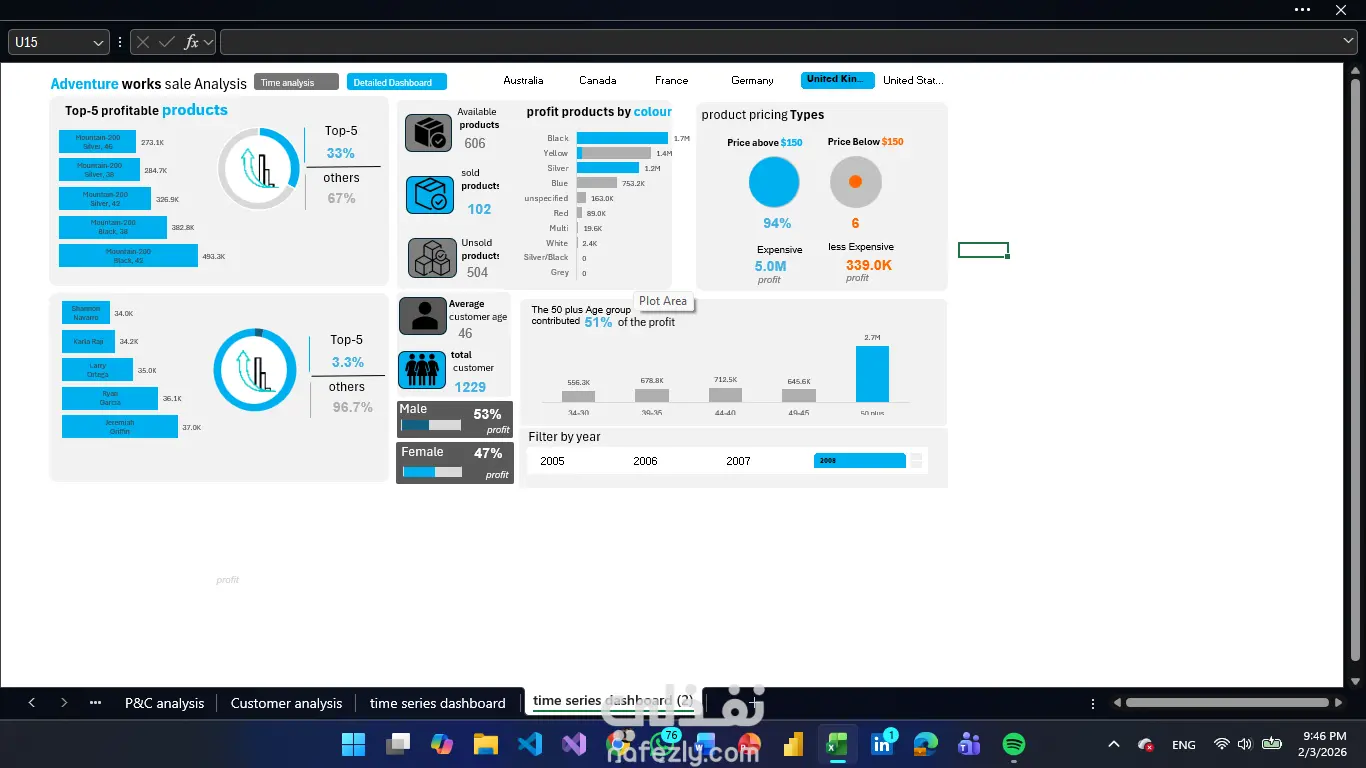This screenshot has height=768, width=1366.
Task: Click the Female profit progress bar
Action: 432,472
